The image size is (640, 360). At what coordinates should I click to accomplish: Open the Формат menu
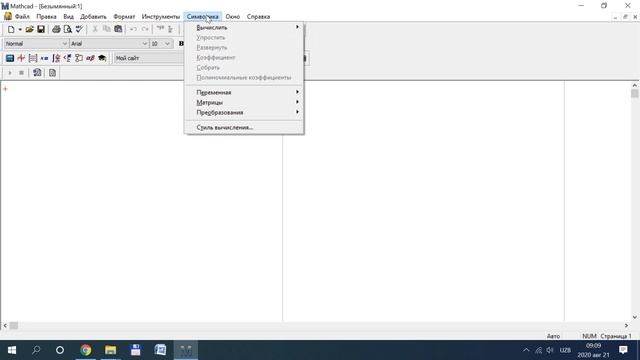(124, 17)
